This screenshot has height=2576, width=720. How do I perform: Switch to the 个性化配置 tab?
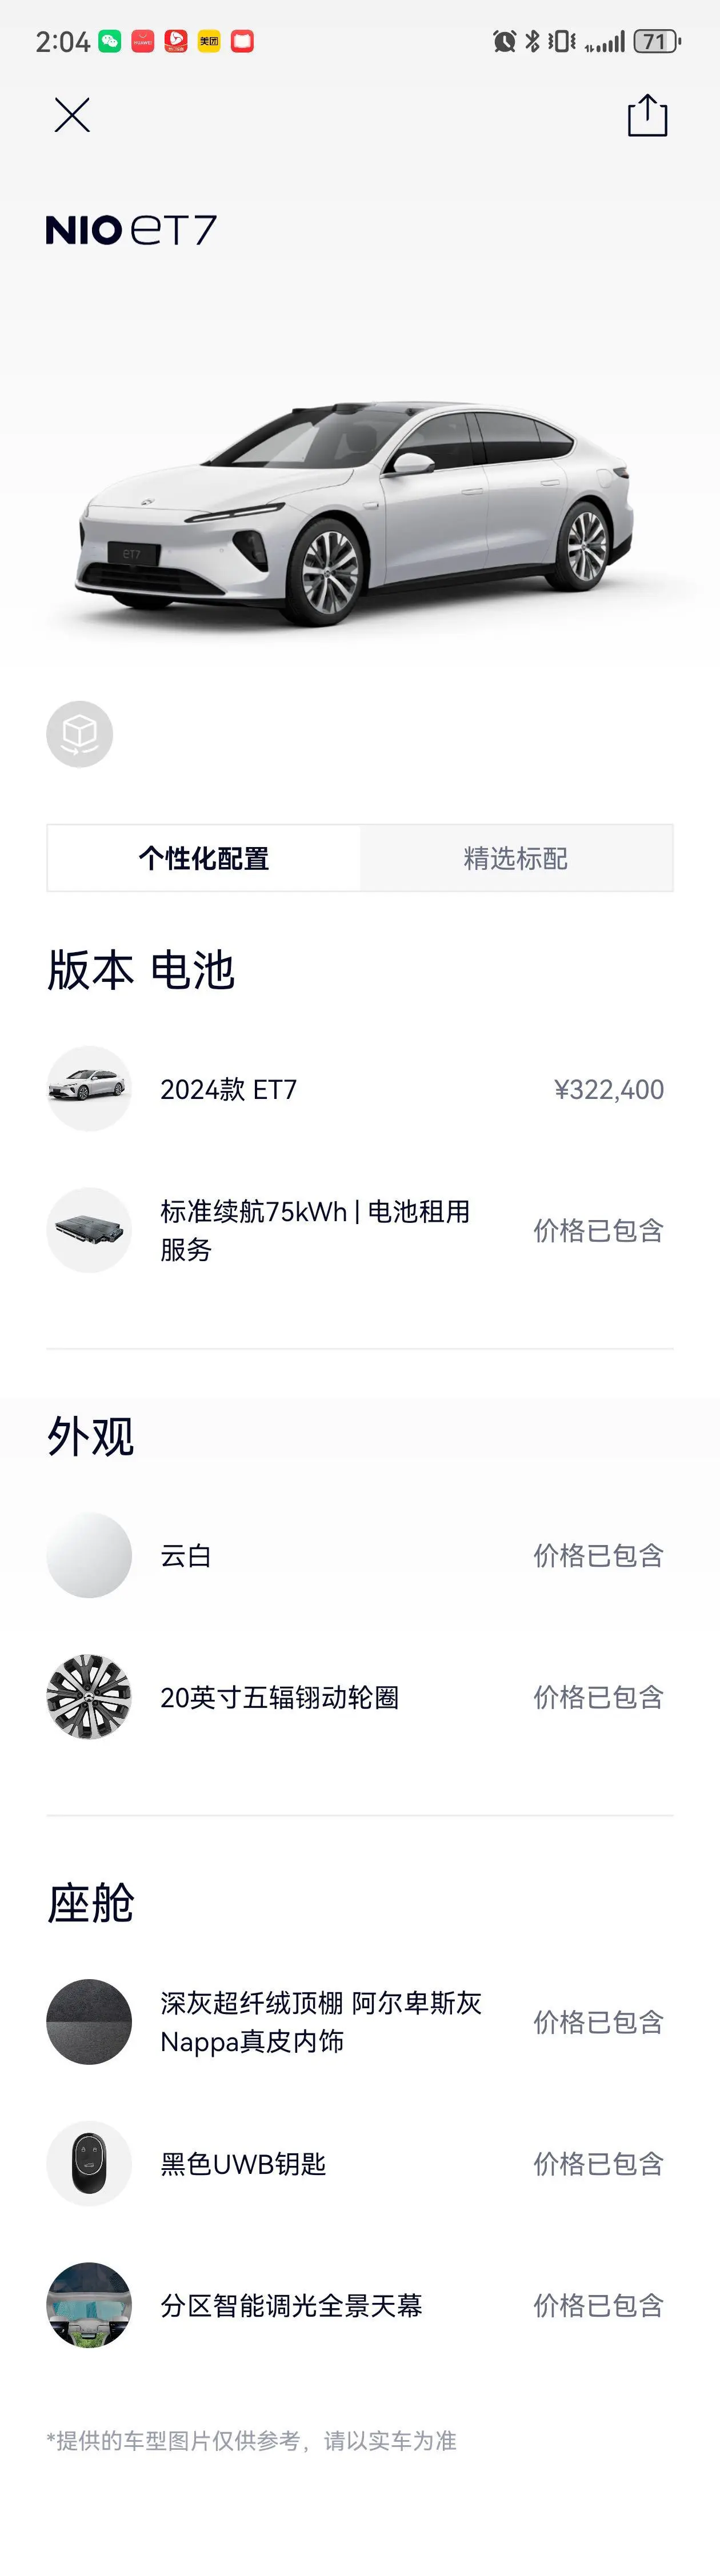tap(204, 858)
